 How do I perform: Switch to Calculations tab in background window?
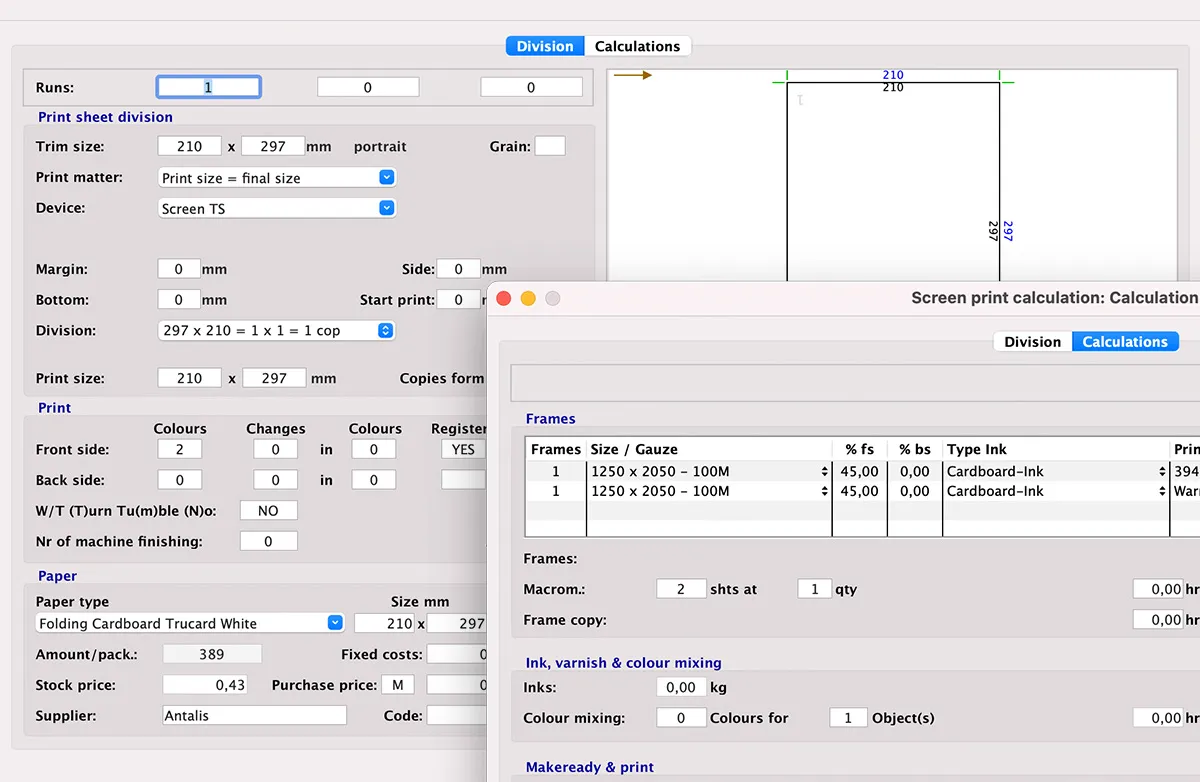pos(637,46)
